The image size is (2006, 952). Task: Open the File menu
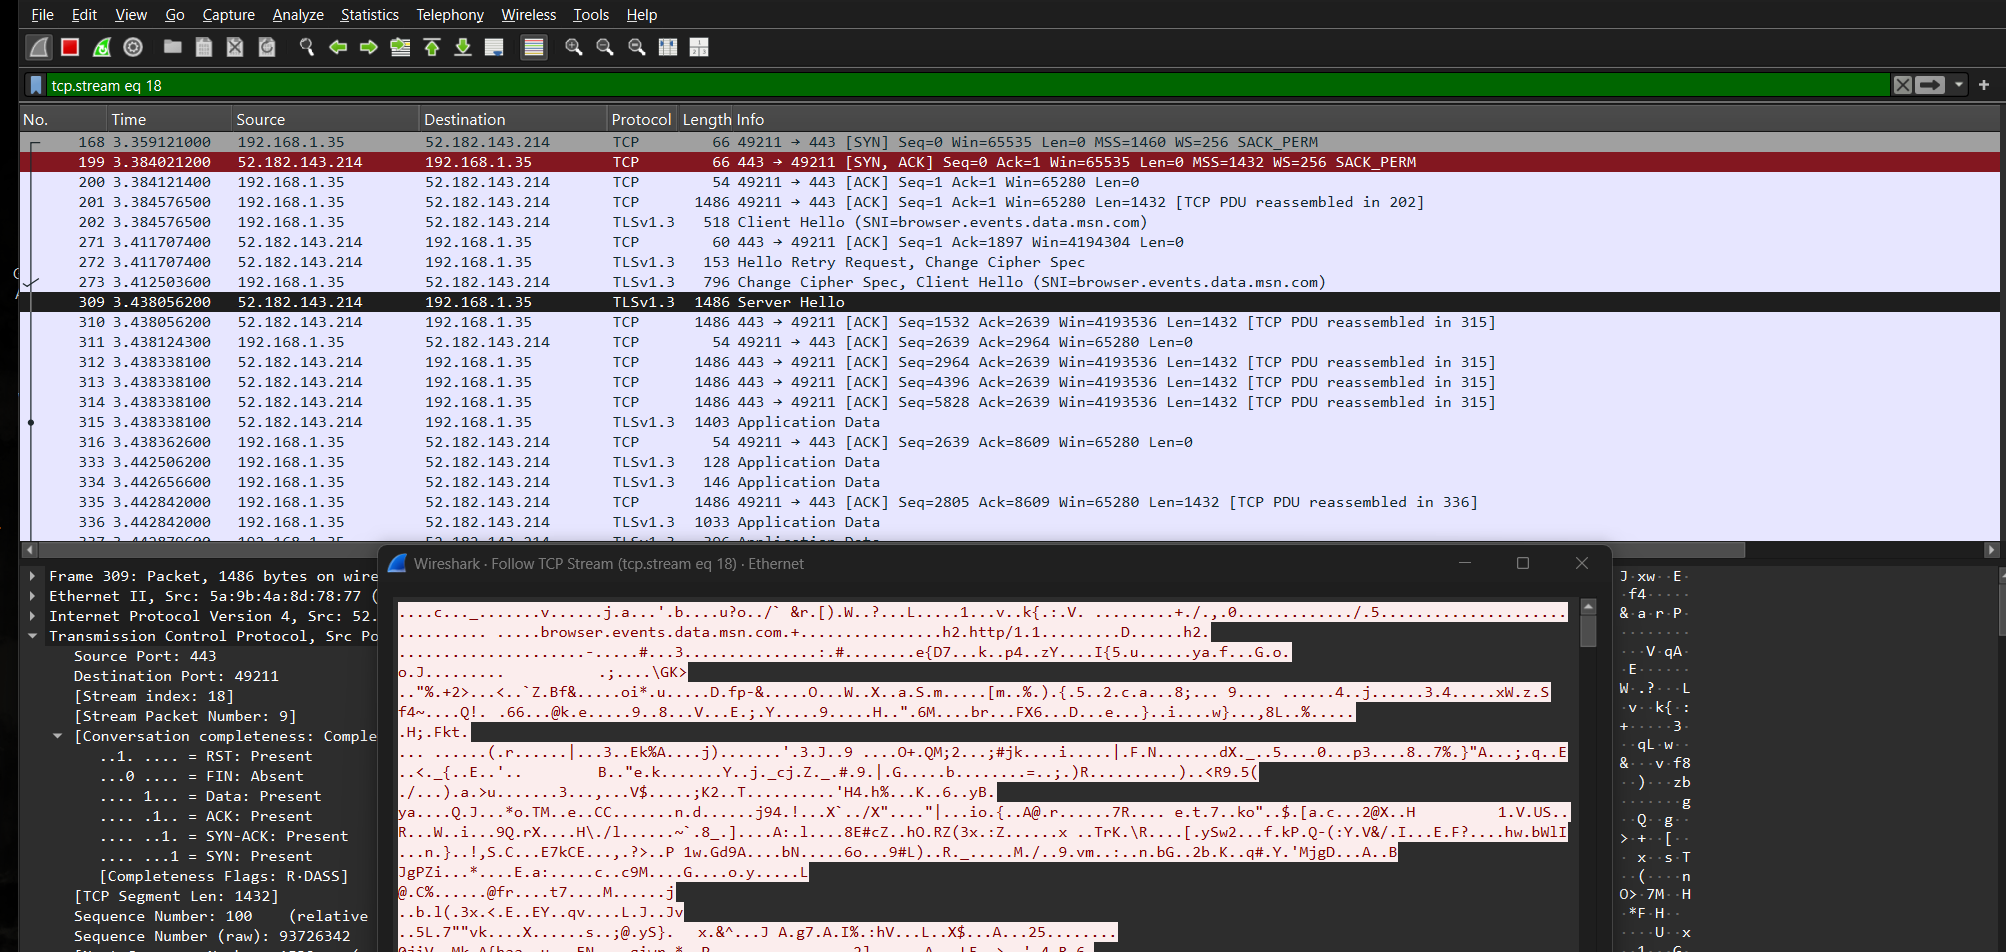pos(42,14)
